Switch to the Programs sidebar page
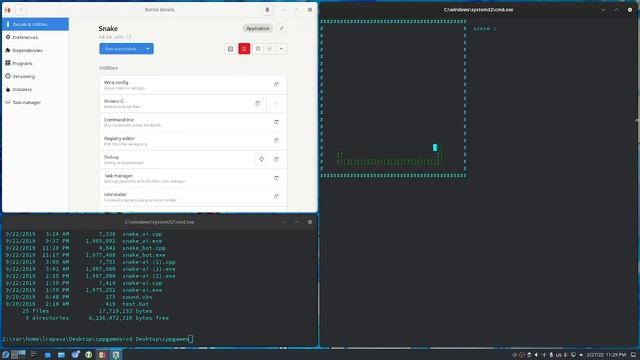Screen dimensions: 640x360 coord(36,63)
